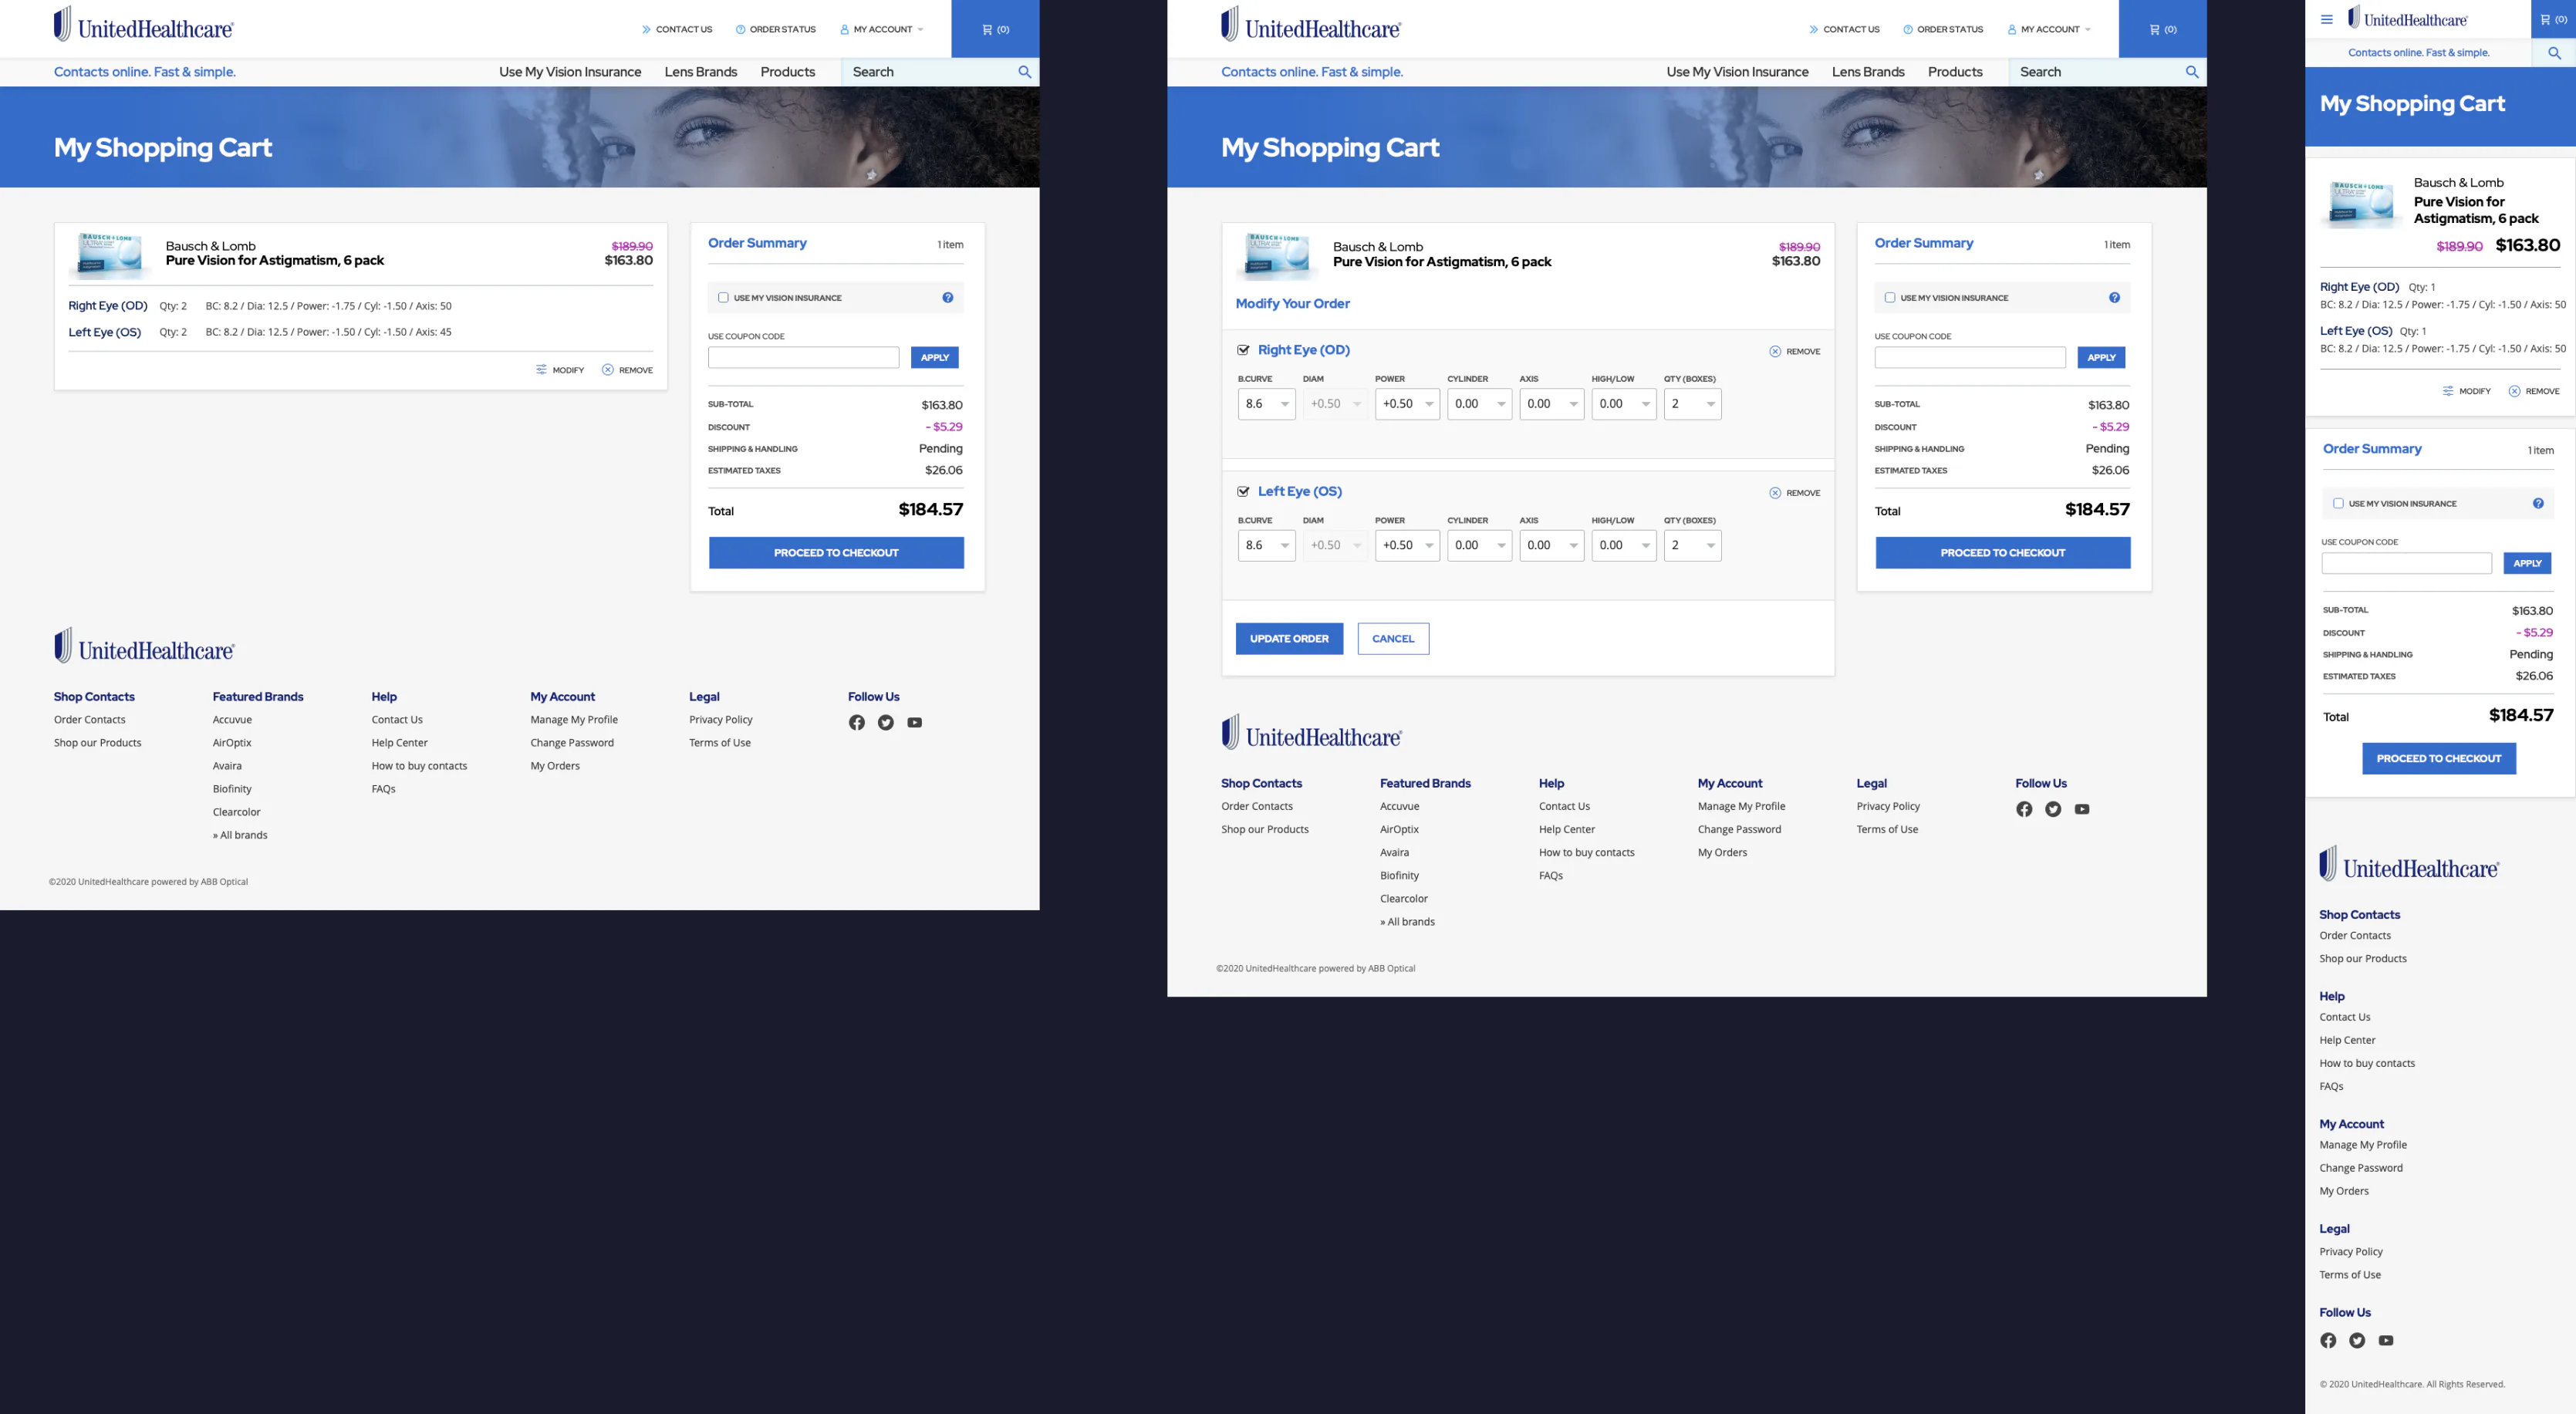Viewport: 2576px width, 1414px height.
Task: Click Proceed to Checkout in mobile mockup
Action: pos(2439,758)
